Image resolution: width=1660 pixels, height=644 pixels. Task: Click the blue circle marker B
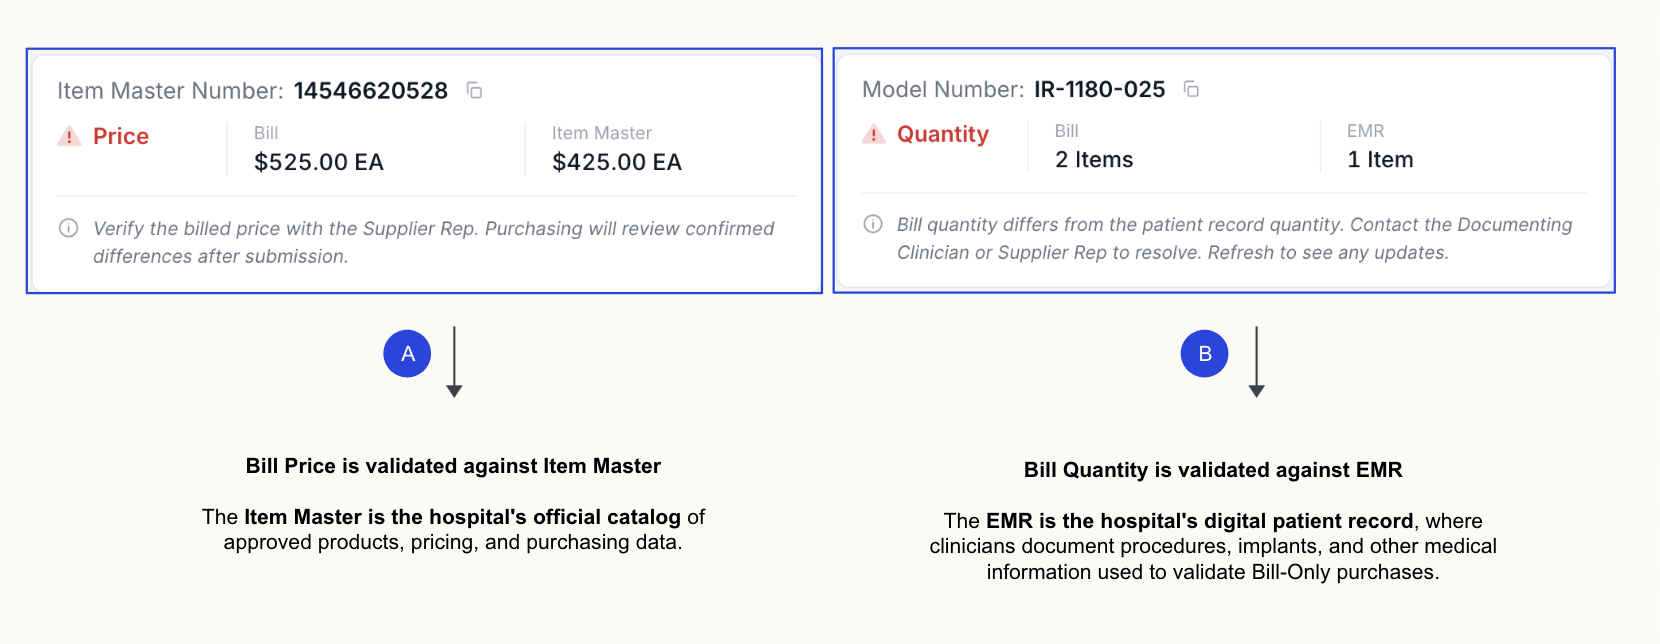[x=1204, y=353]
